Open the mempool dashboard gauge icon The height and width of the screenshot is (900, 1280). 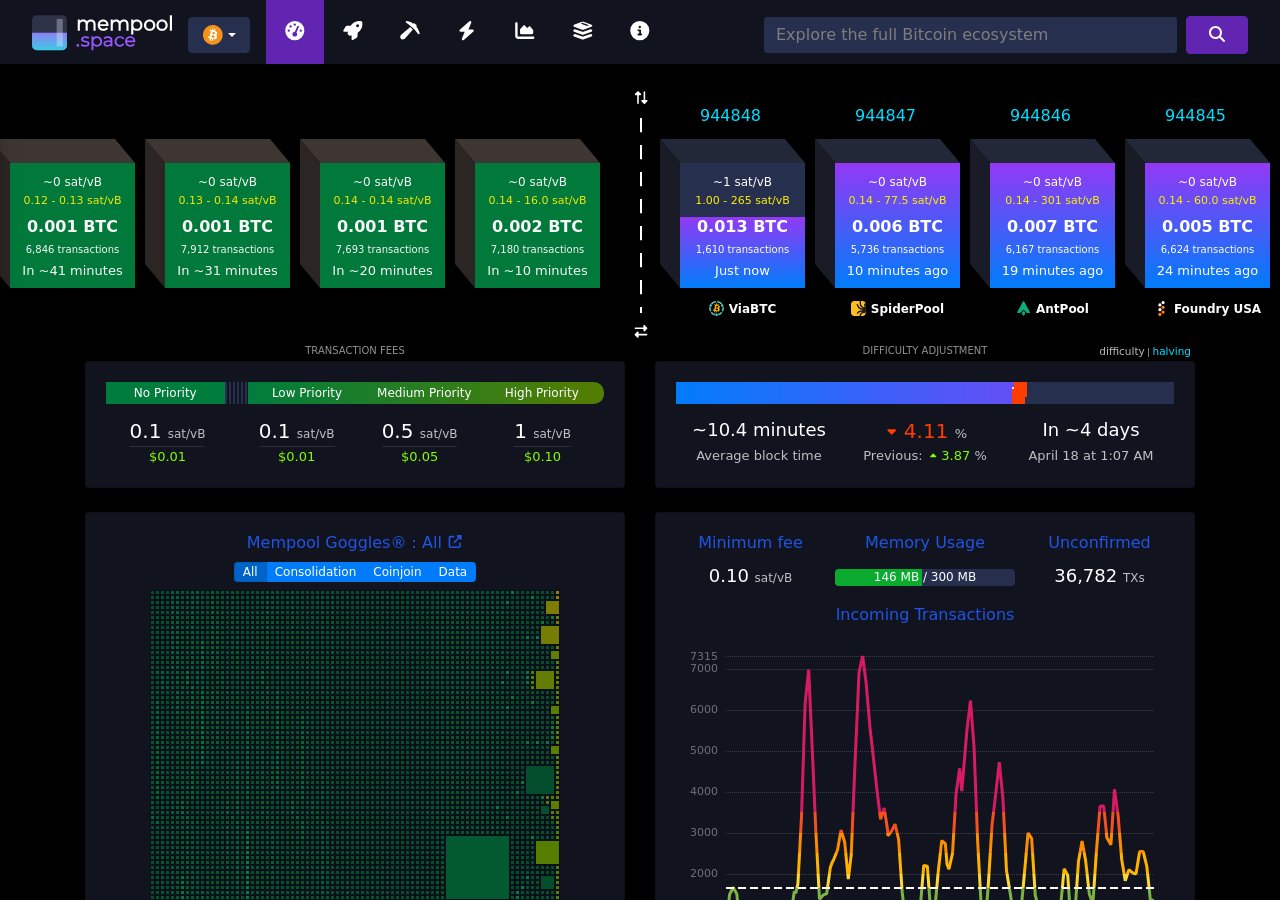click(295, 31)
